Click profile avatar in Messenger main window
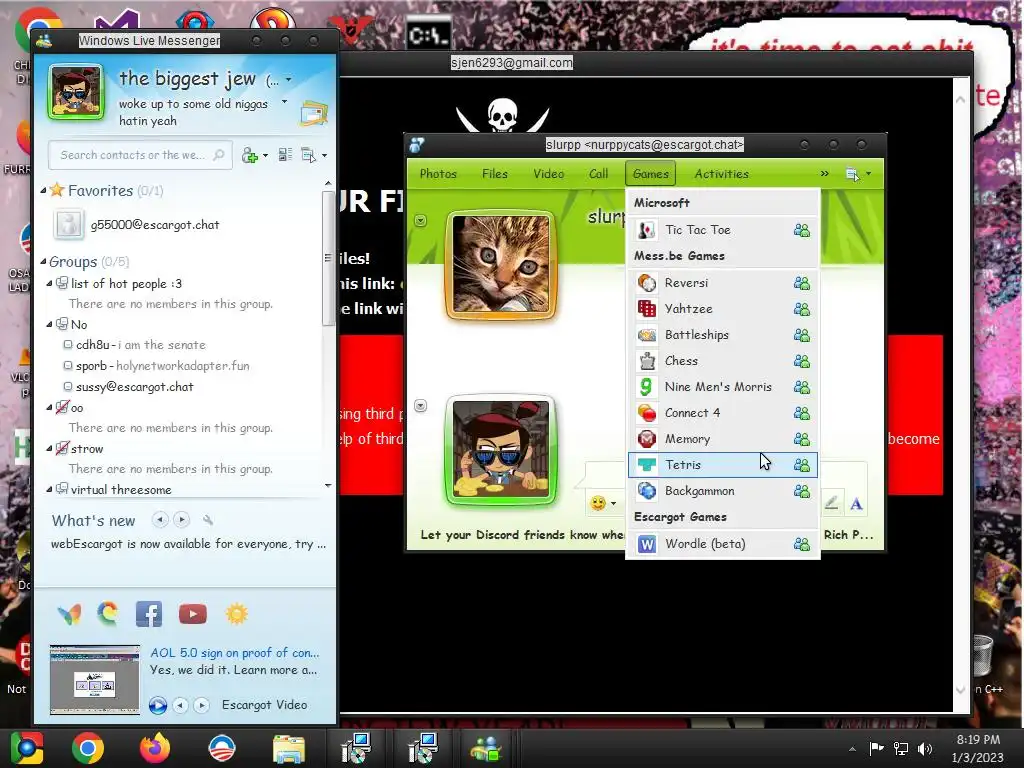 point(76,92)
